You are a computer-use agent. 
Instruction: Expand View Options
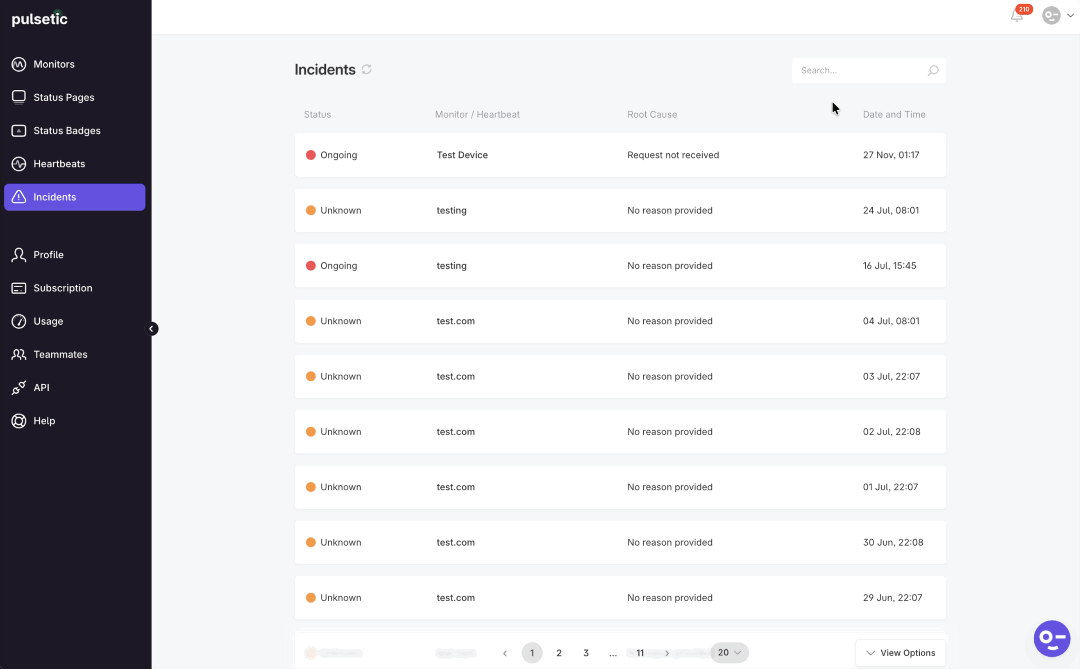tap(900, 652)
